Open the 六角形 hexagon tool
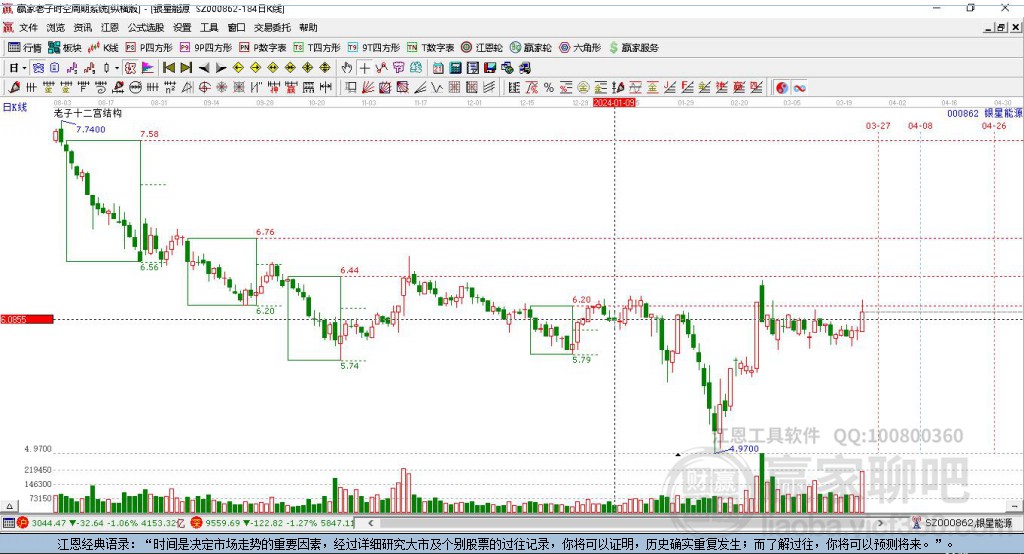 (x=580, y=48)
